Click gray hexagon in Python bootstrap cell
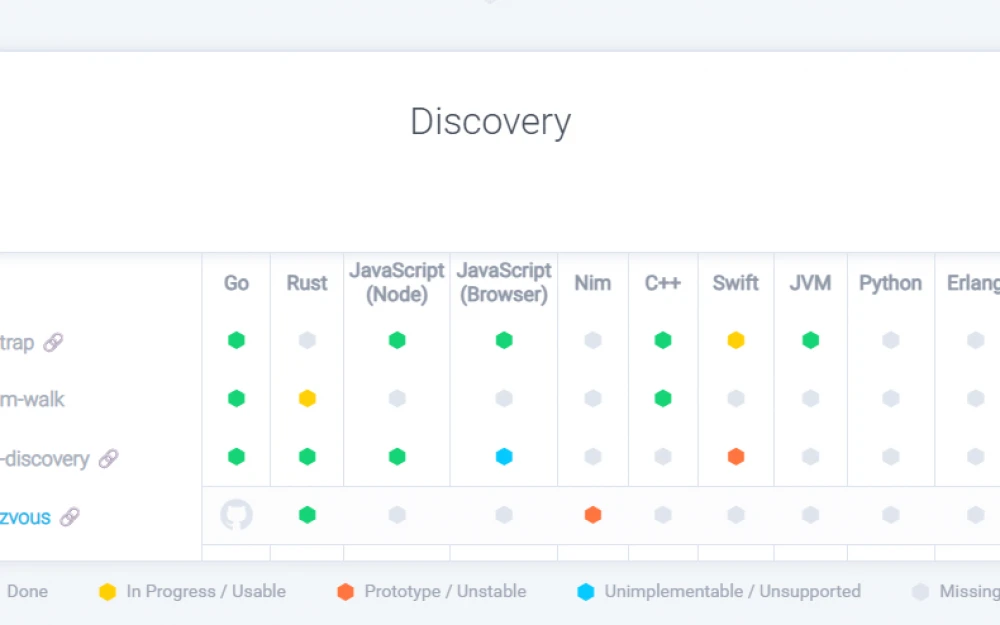This screenshot has width=1000, height=625. click(x=890, y=341)
